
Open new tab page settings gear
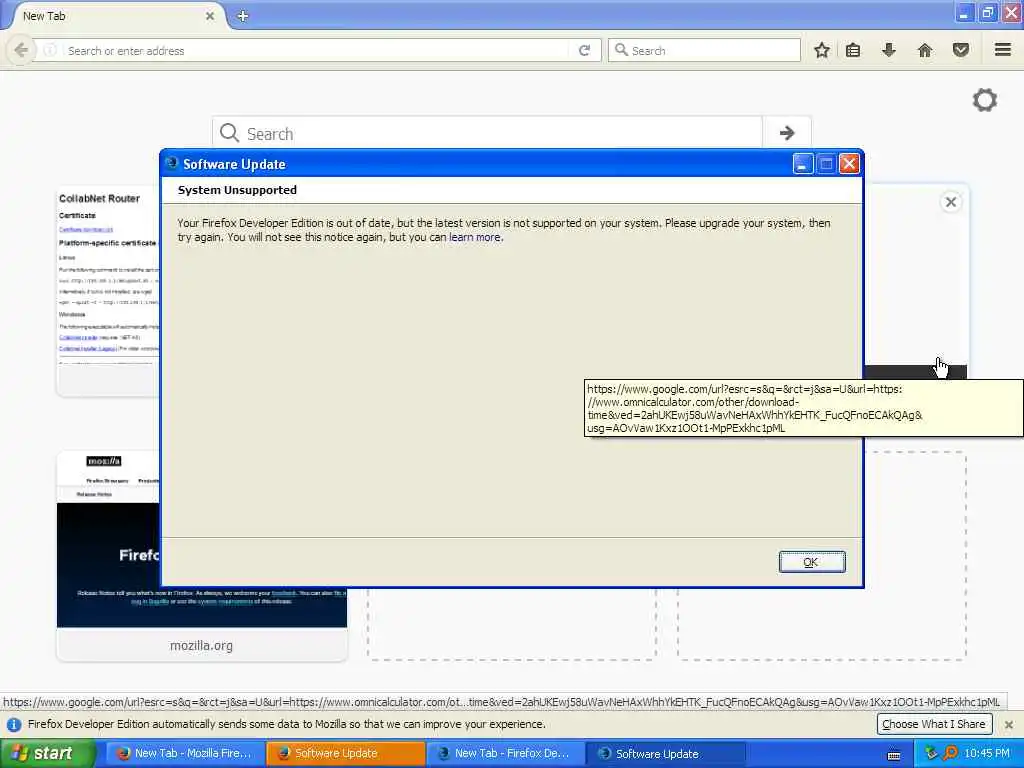[x=985, y=100]
